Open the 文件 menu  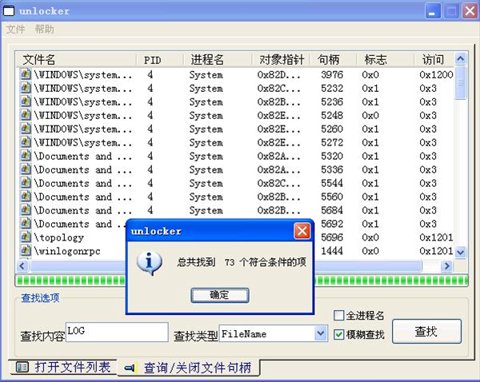[16, 29]
